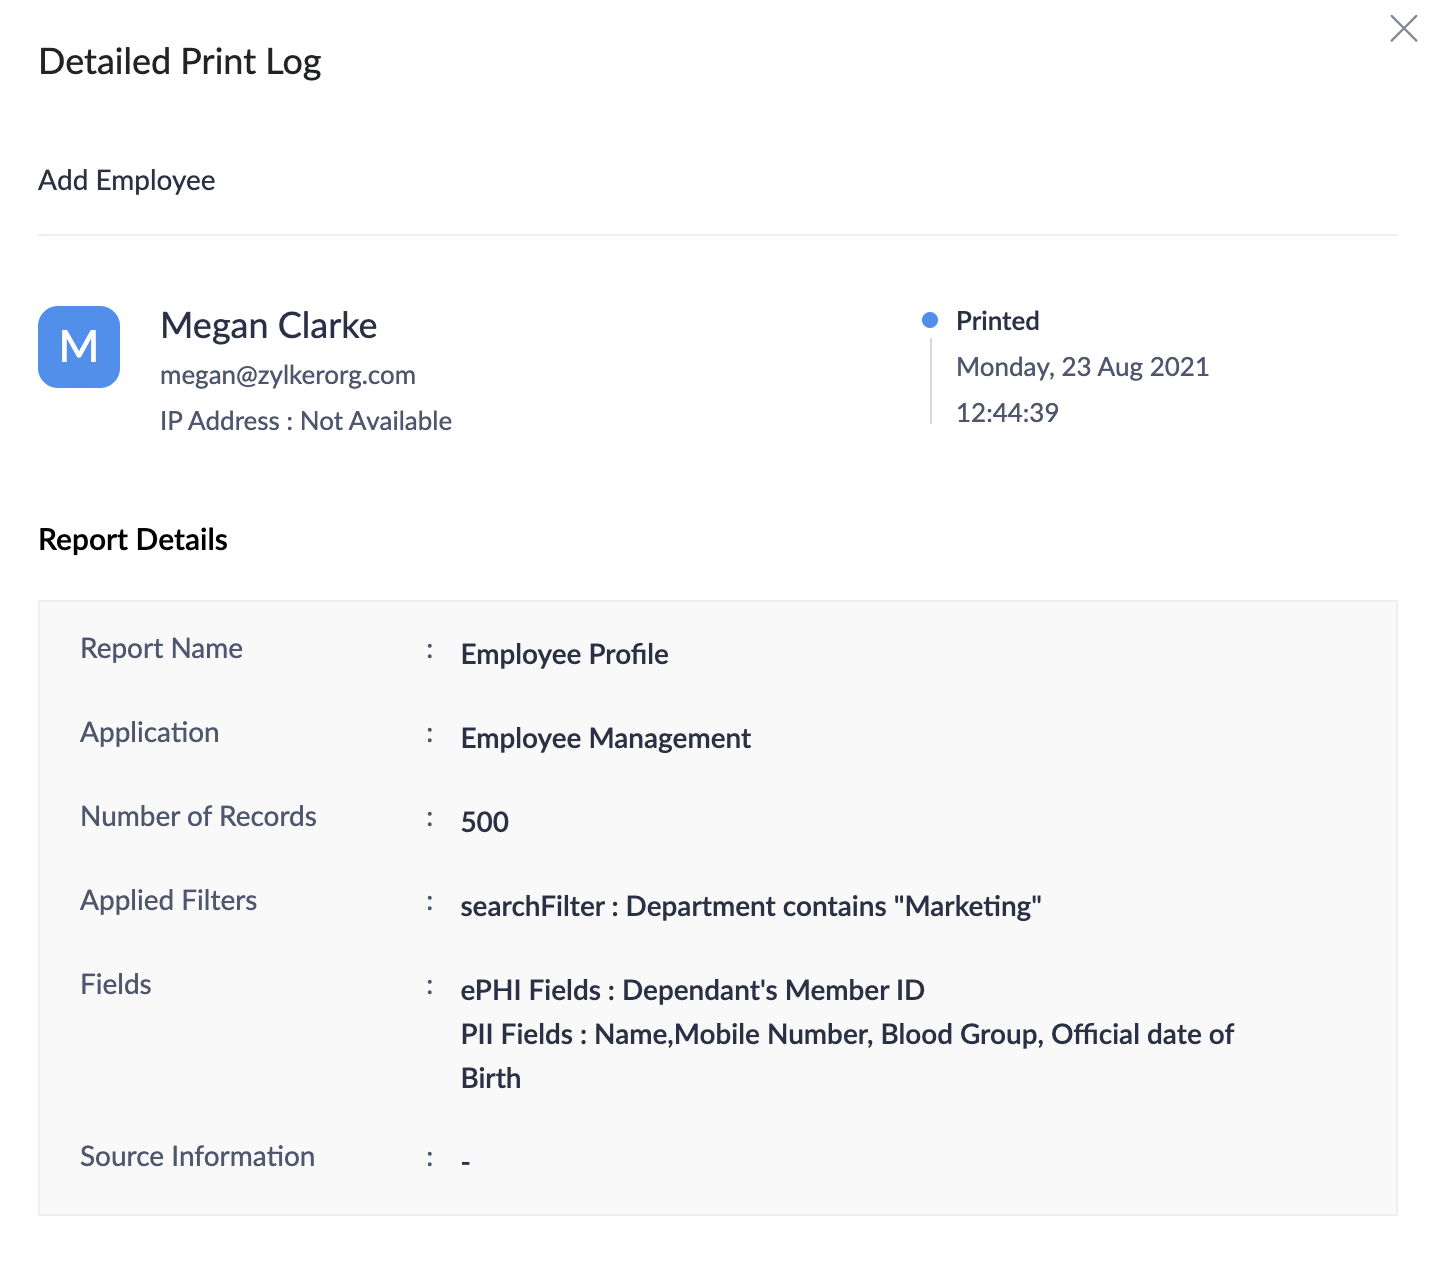Click the Applied Filters label
This screenshot has width=1440, height=1266.
pos(168,900)
